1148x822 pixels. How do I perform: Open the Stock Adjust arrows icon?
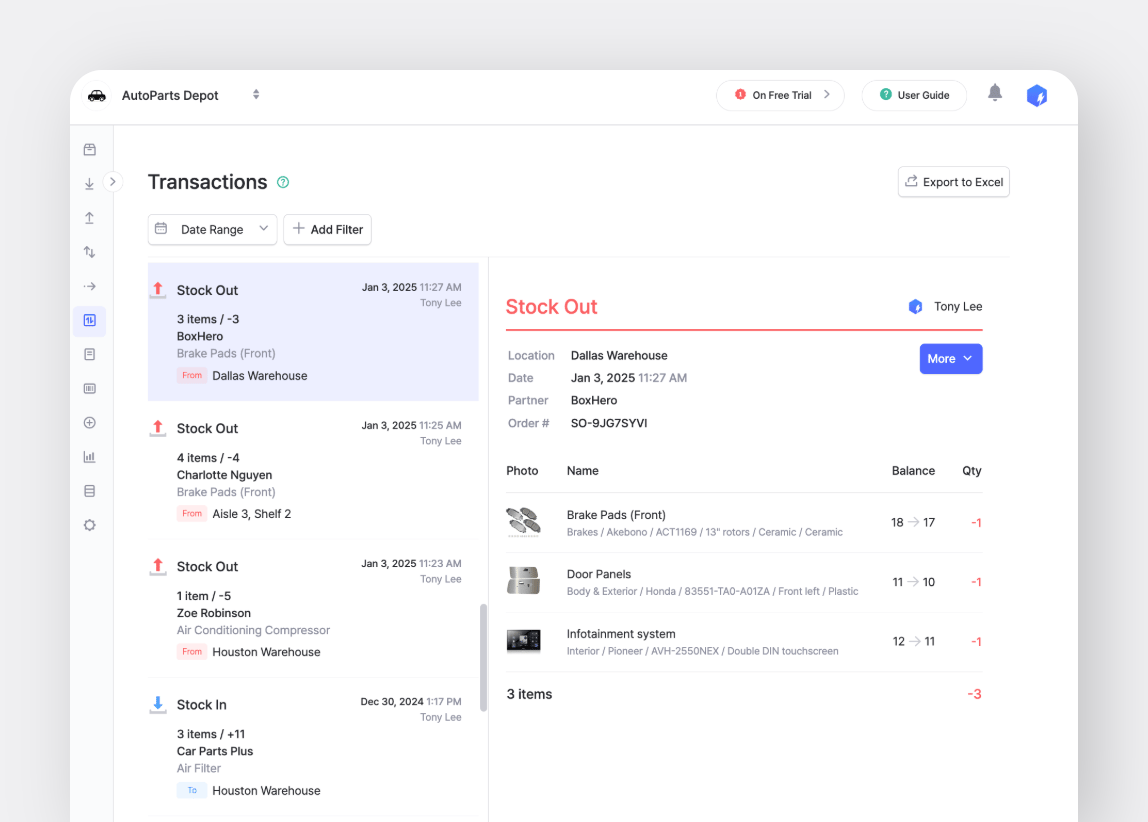(x=89, y=251)
